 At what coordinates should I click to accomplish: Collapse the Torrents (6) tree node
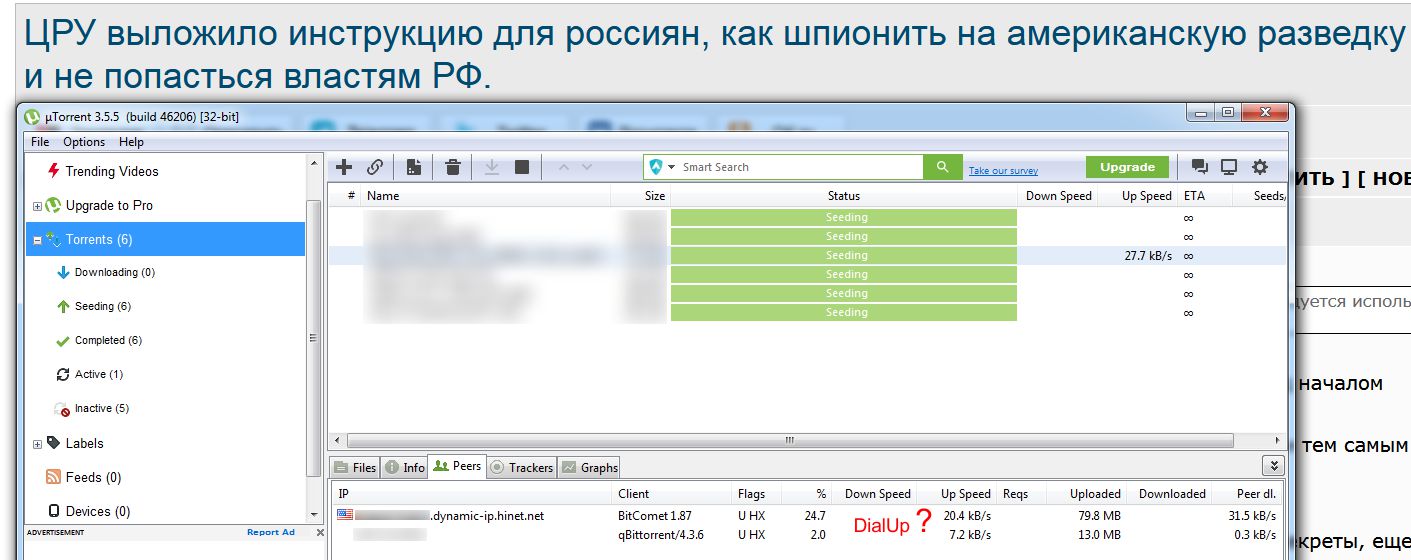click(37, 240)
